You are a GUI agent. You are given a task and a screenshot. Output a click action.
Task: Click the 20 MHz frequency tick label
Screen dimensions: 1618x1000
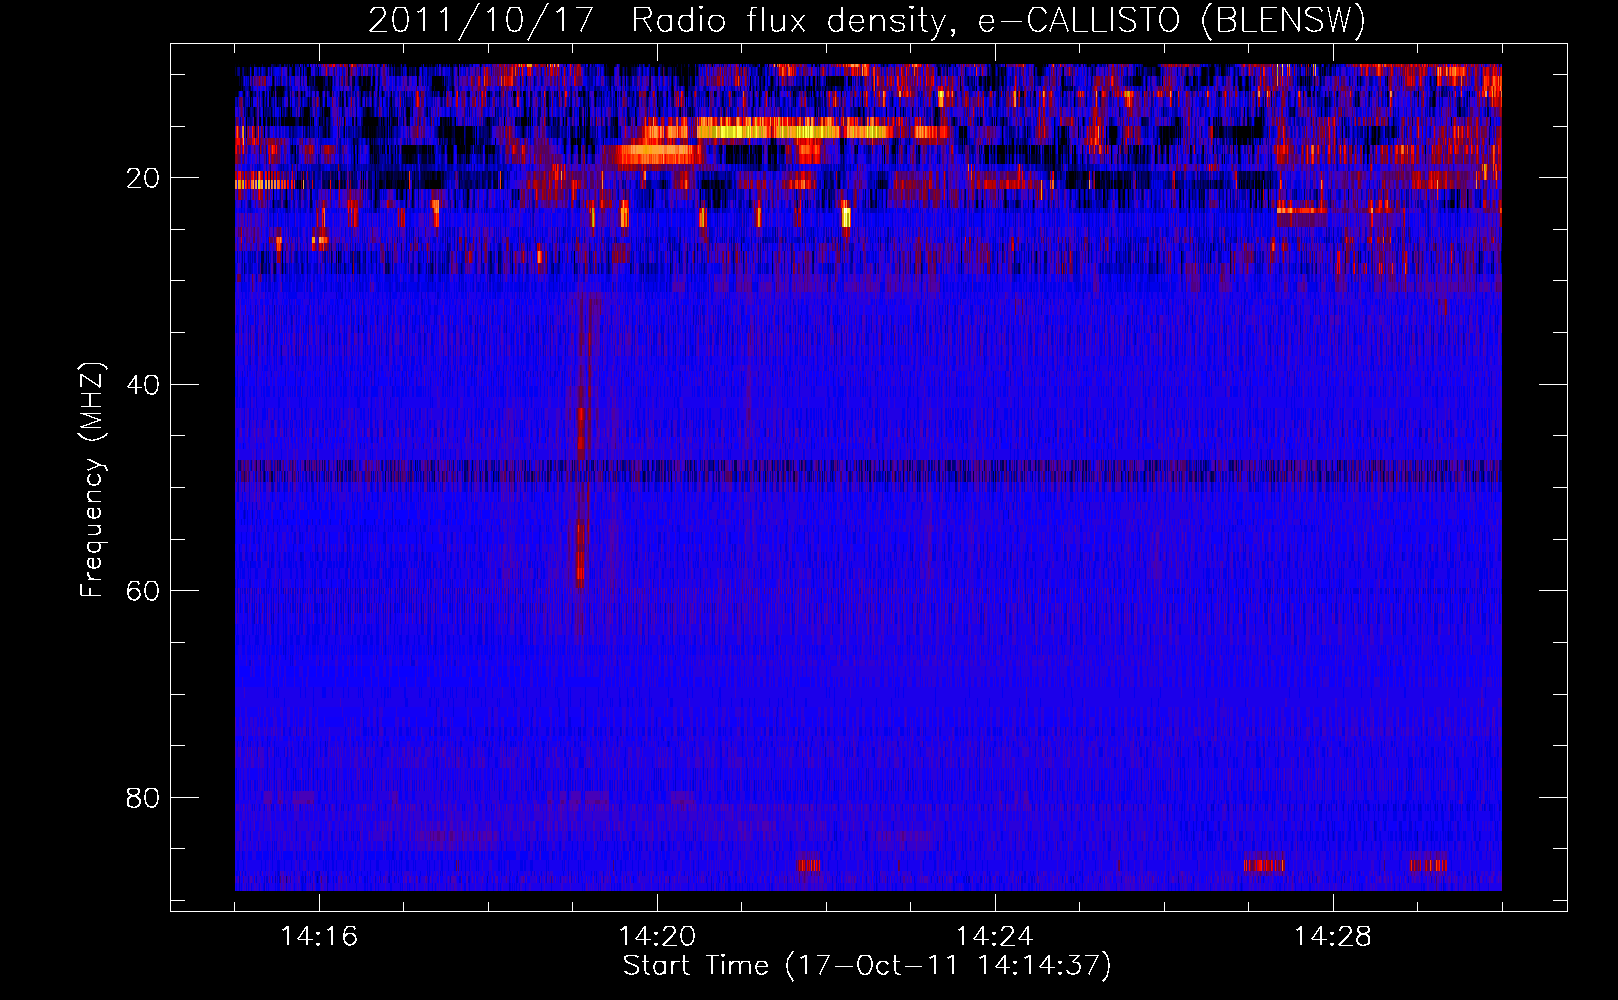click(143, 178)
